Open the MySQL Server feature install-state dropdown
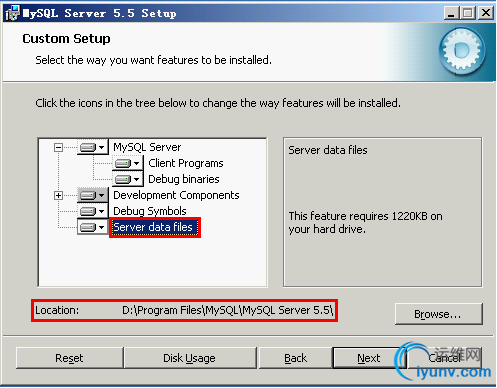This screenshot has width=497, height=388. [x=93, y=147]
